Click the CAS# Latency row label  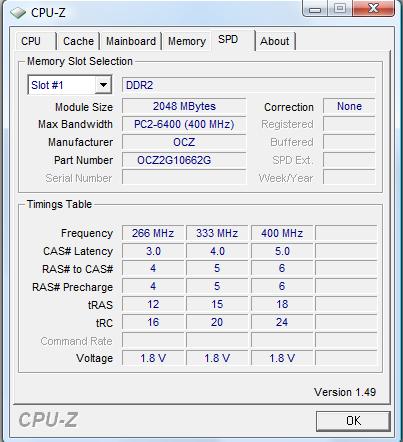point(78,251)
